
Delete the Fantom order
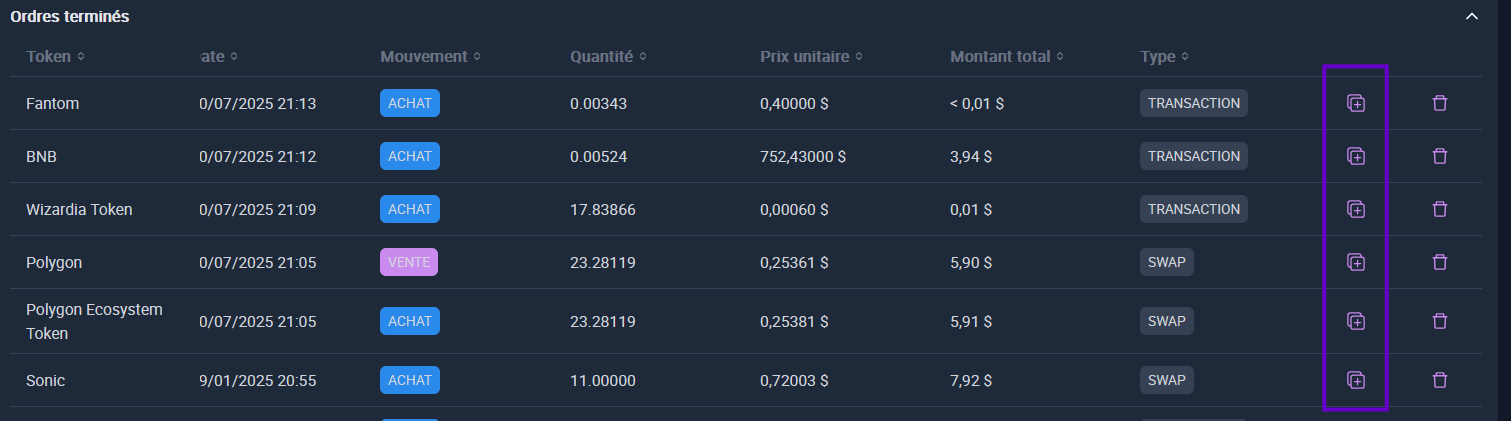click(1439, 103)
